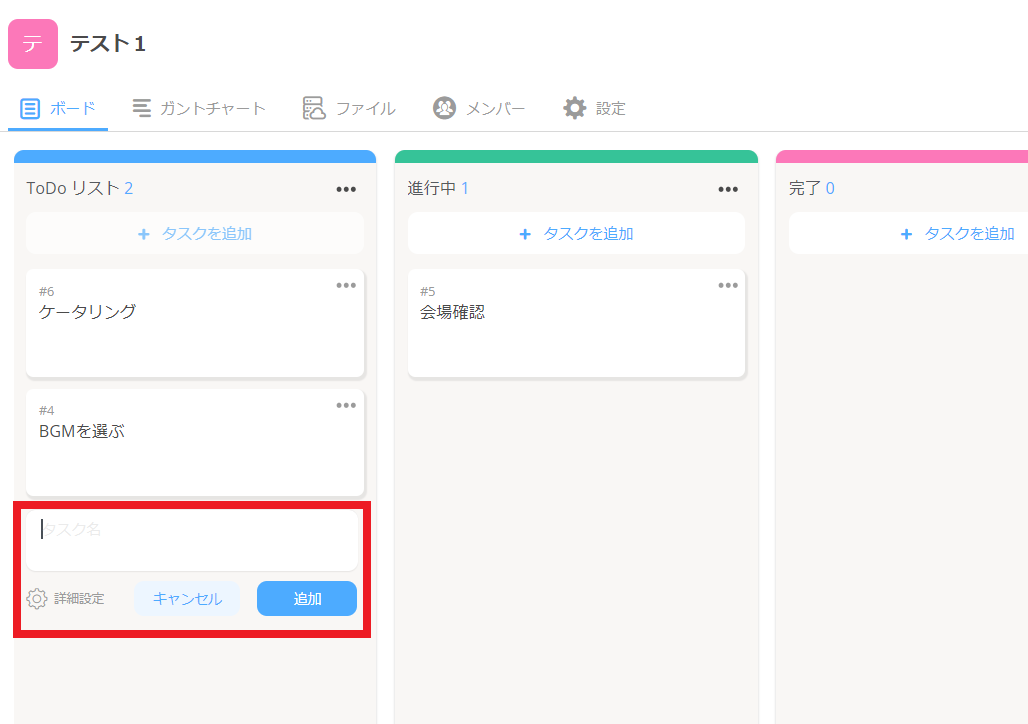Click the file cloud icon
The image size is (1028, 724).
[314, 108]
